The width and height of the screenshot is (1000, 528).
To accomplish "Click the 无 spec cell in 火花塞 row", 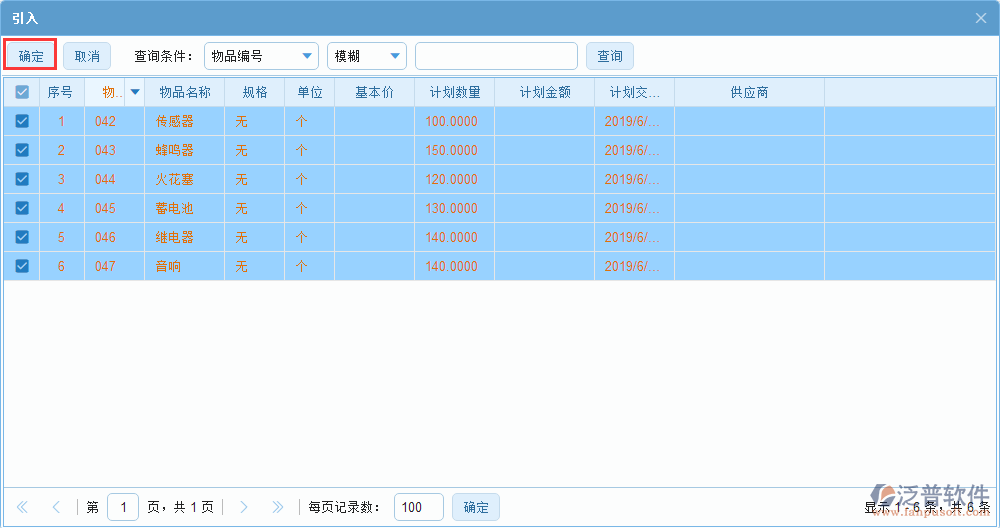I will [x=254, y=179].
